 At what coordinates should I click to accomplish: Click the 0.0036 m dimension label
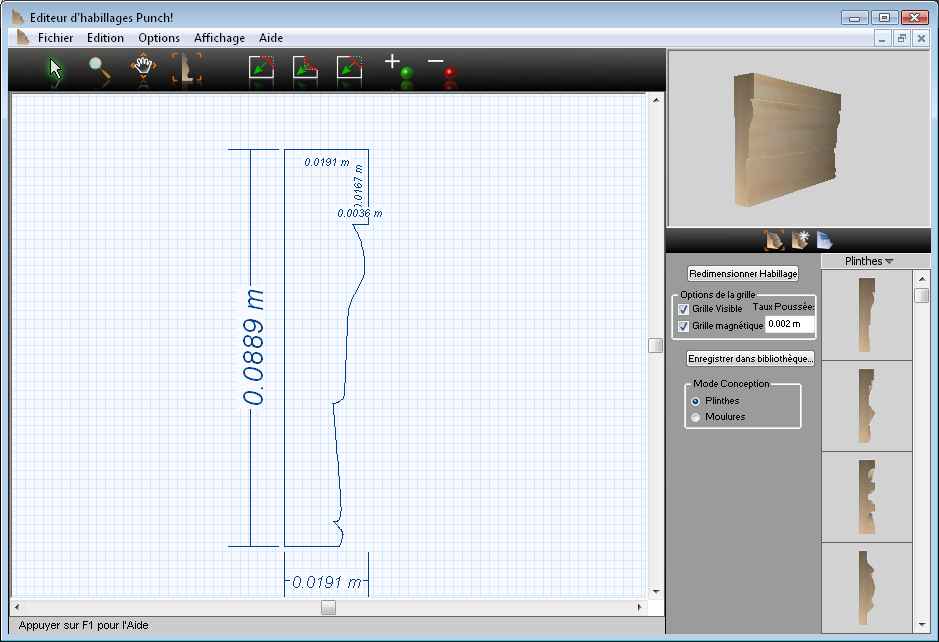tap(359, 213)
